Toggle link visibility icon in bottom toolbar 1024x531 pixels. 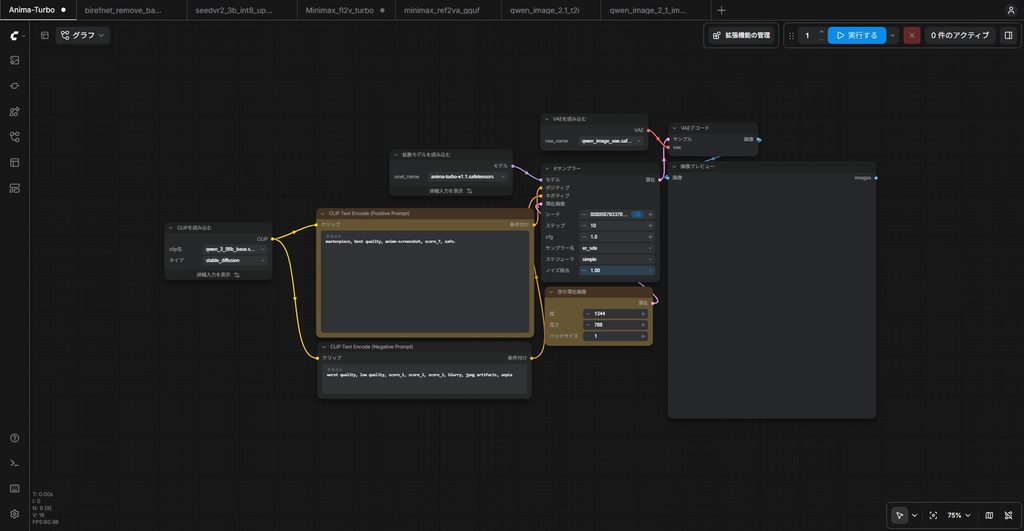click(1008, 515)
